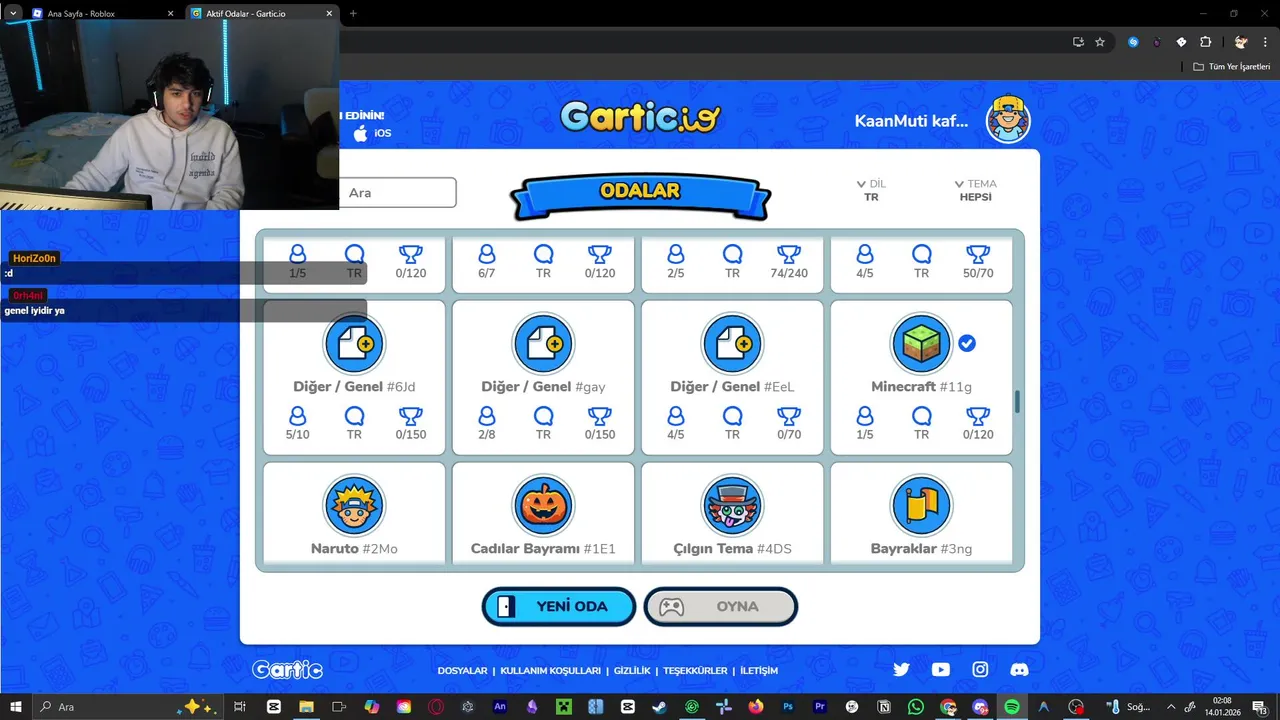
Task: Open the İLETİŞİM link
Action: 759,671
